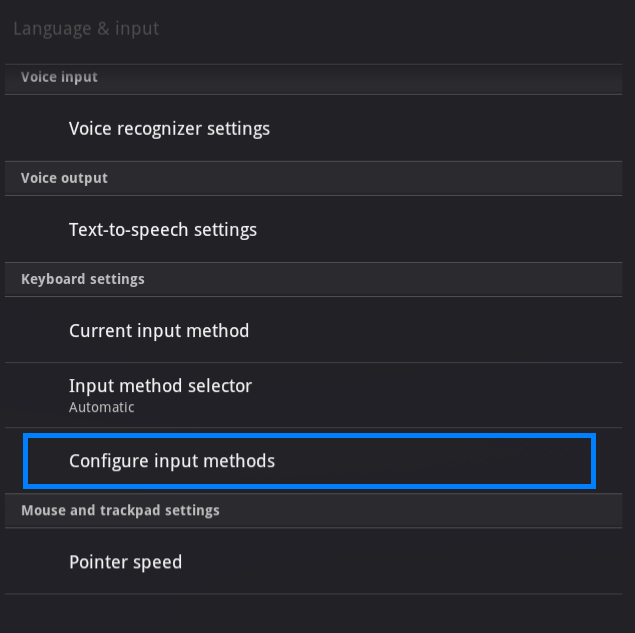Tap the Current input method option
635x633 pixels.
(x=159, y=331)
